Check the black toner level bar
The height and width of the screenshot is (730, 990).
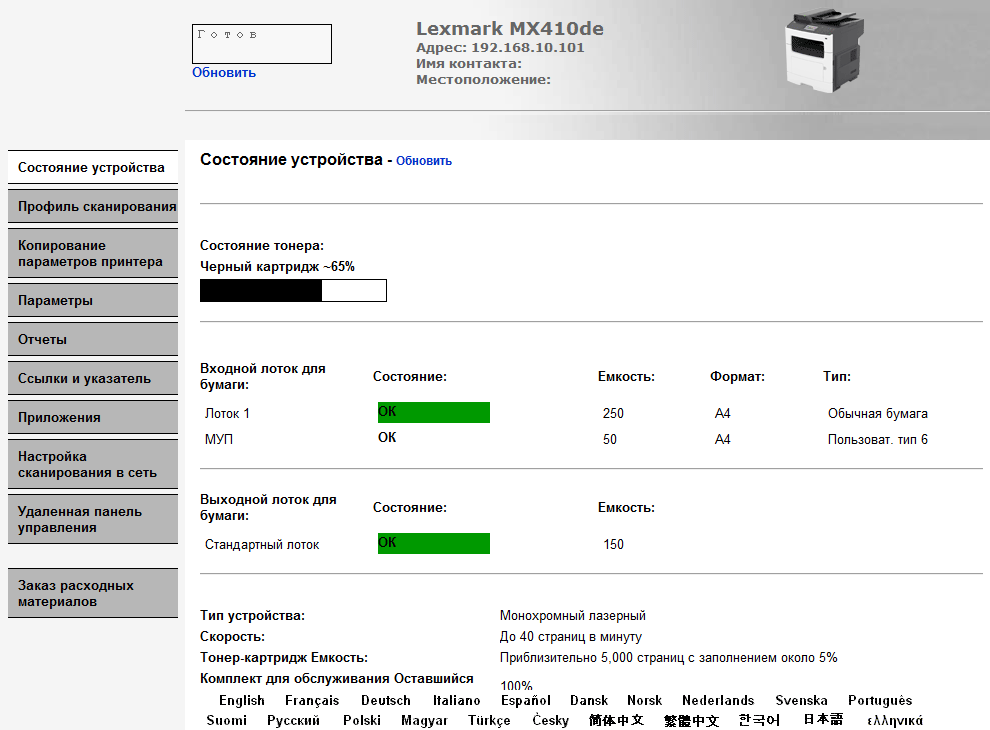coord(293,290)
